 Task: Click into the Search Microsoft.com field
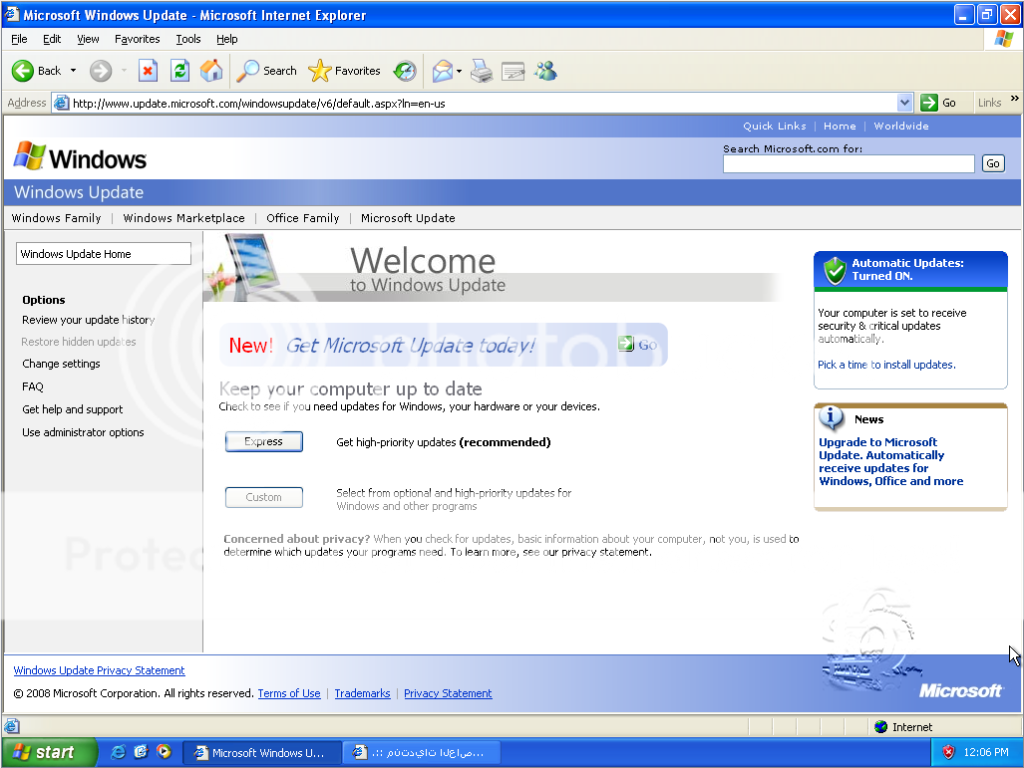[848, 164]
